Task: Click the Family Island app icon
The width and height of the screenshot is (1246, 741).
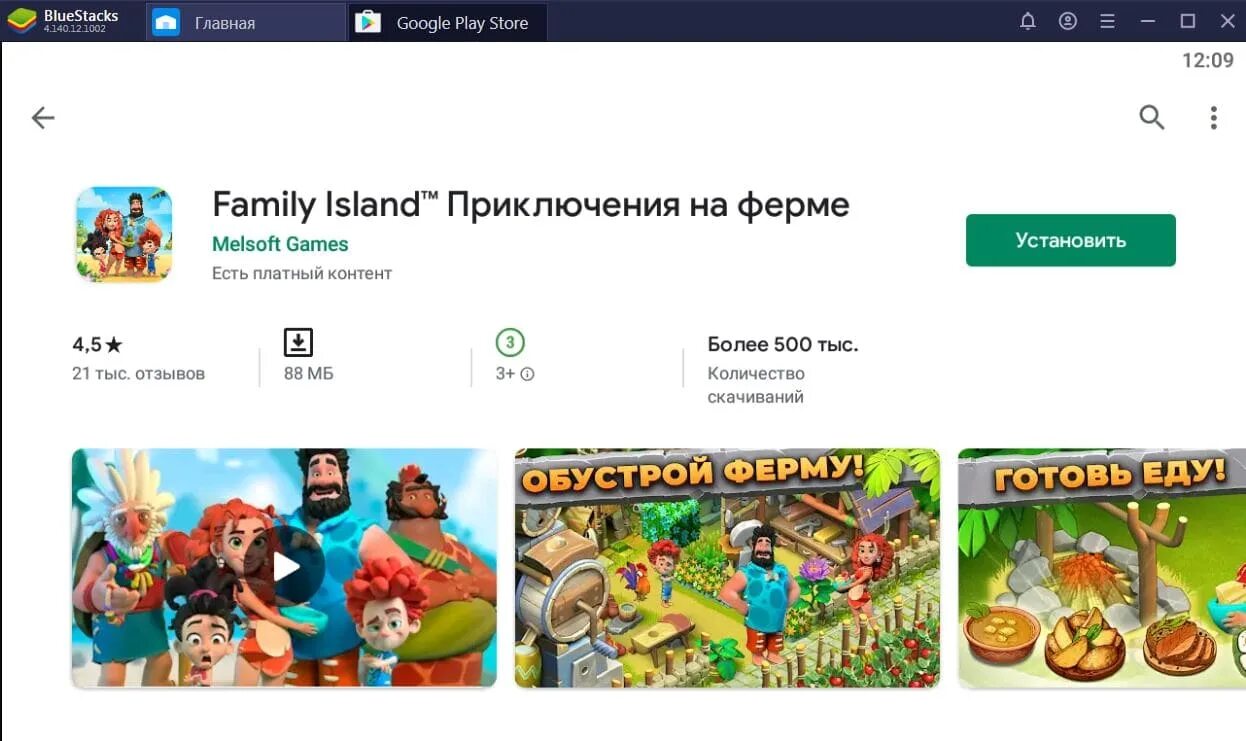Action: 124,234
